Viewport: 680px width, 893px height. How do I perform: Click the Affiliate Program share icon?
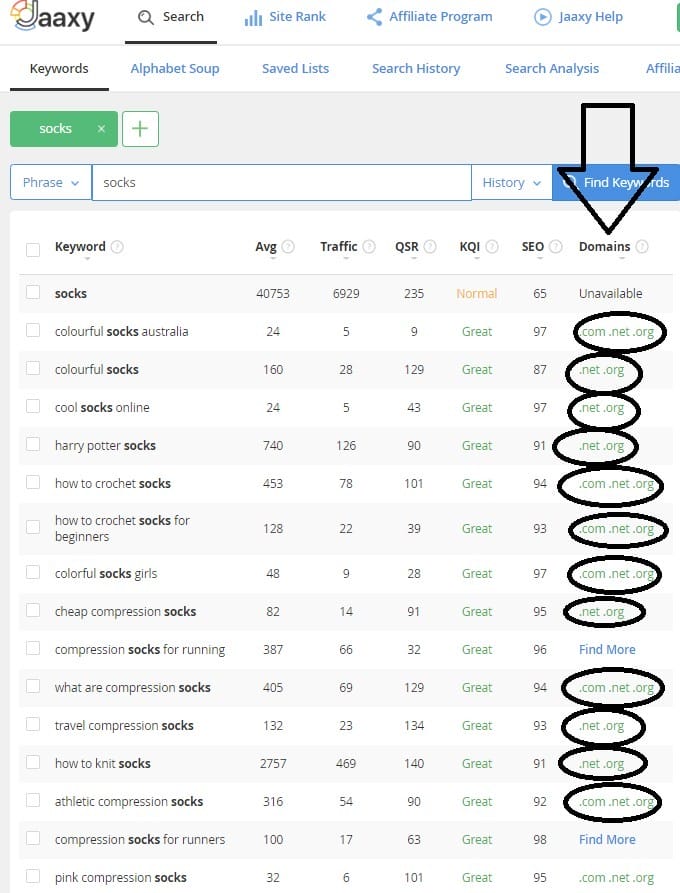tap(374, 17)
